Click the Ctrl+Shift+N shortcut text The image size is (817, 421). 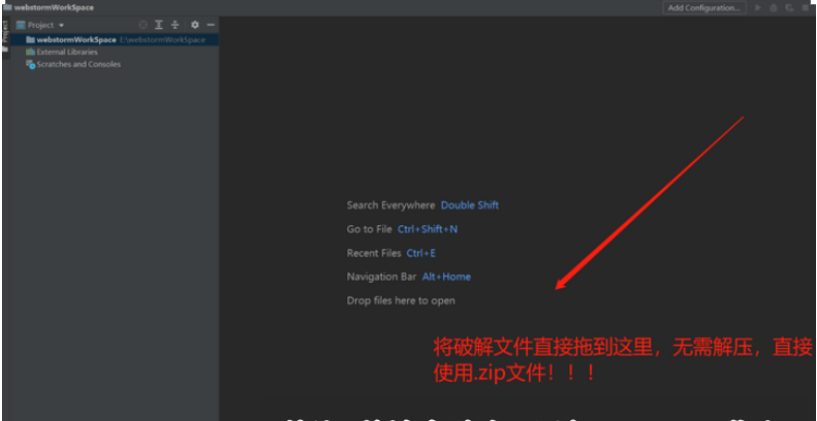tap(428, 229)
